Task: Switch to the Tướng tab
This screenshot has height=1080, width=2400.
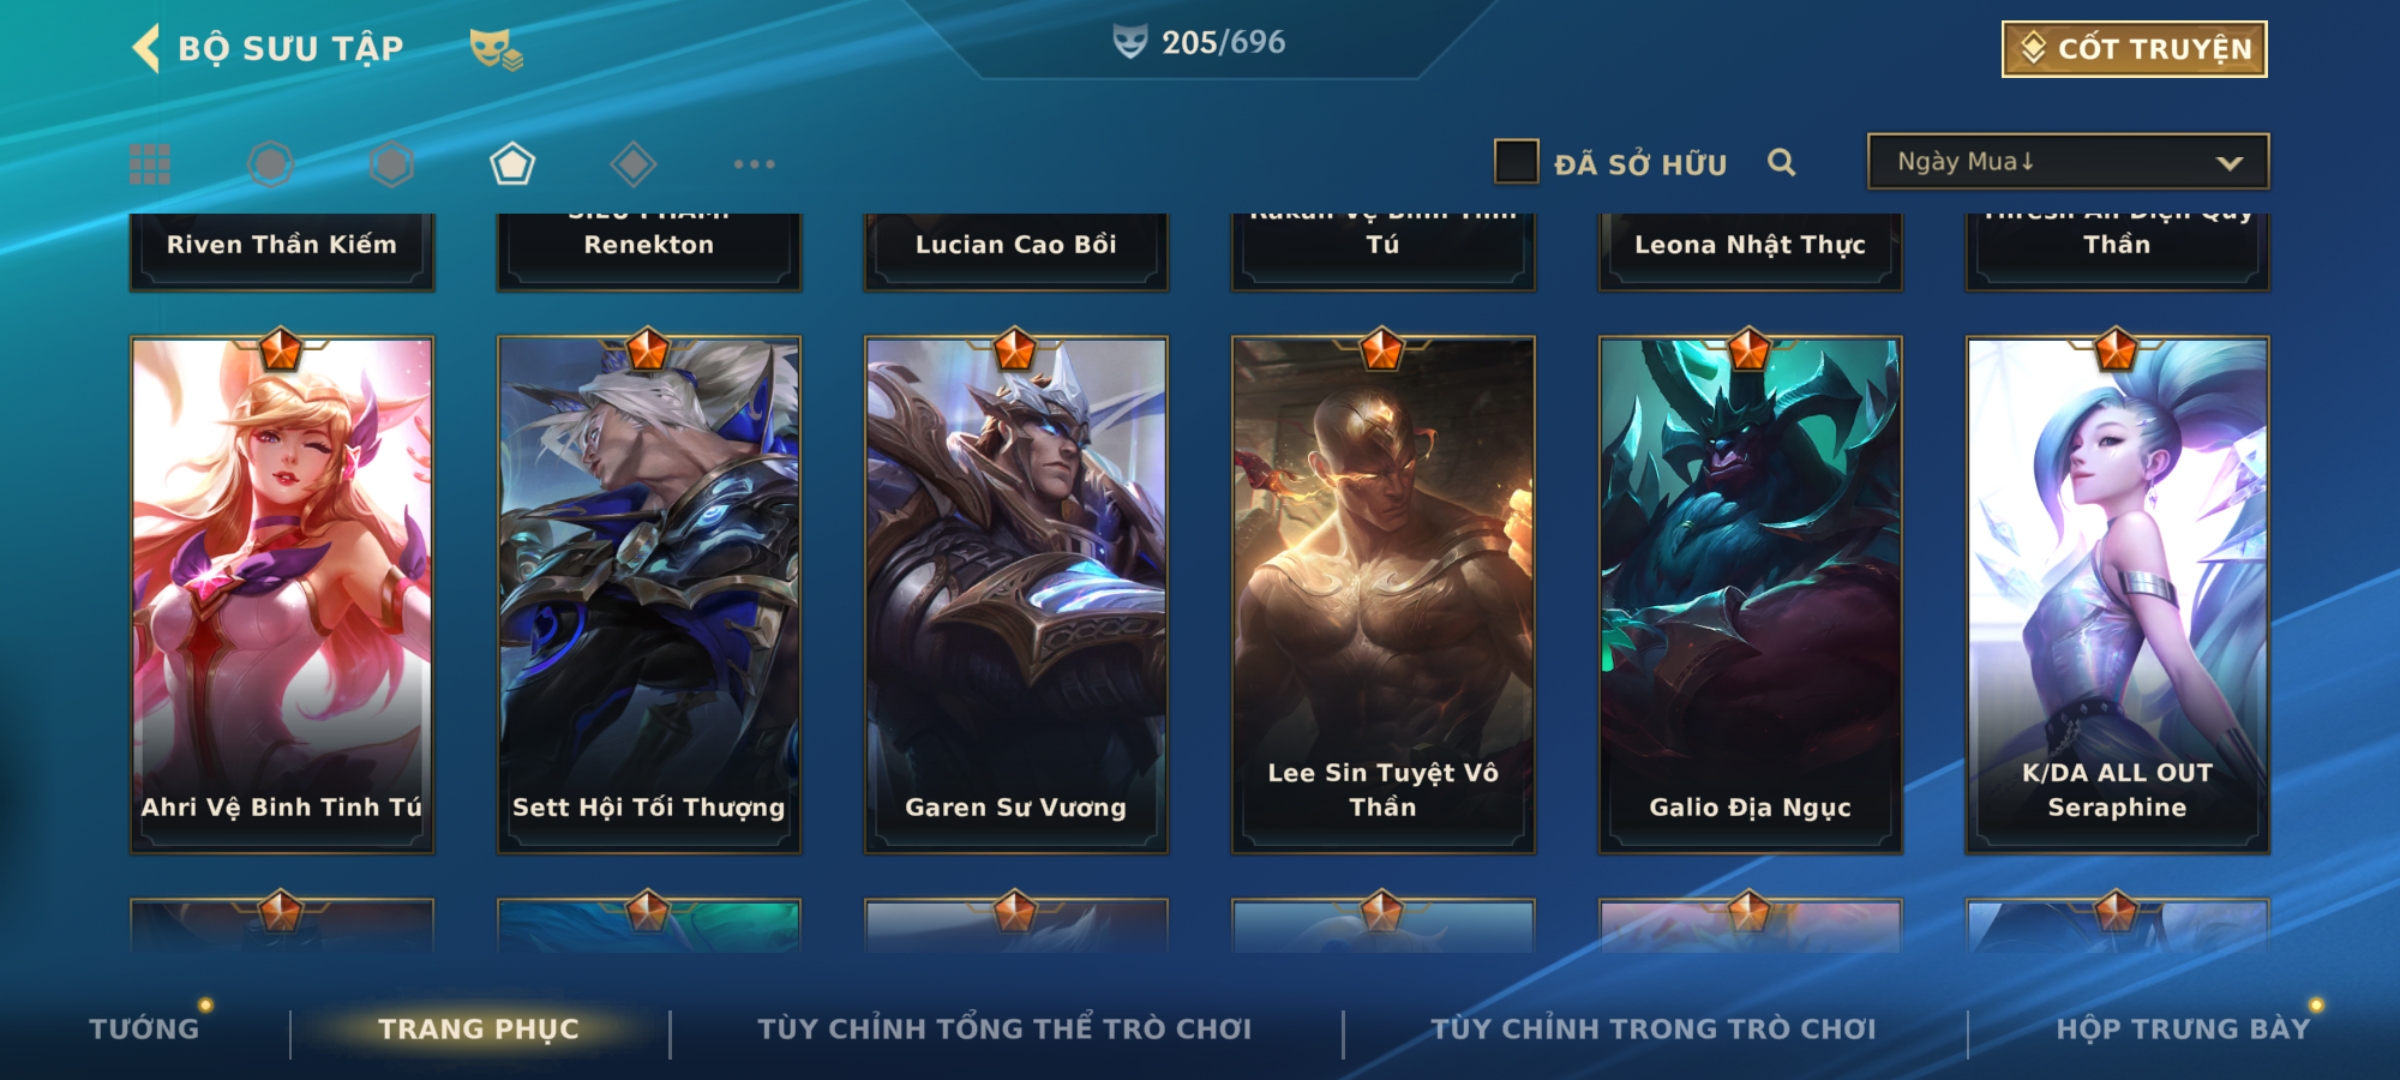Action: point(144,1028)
